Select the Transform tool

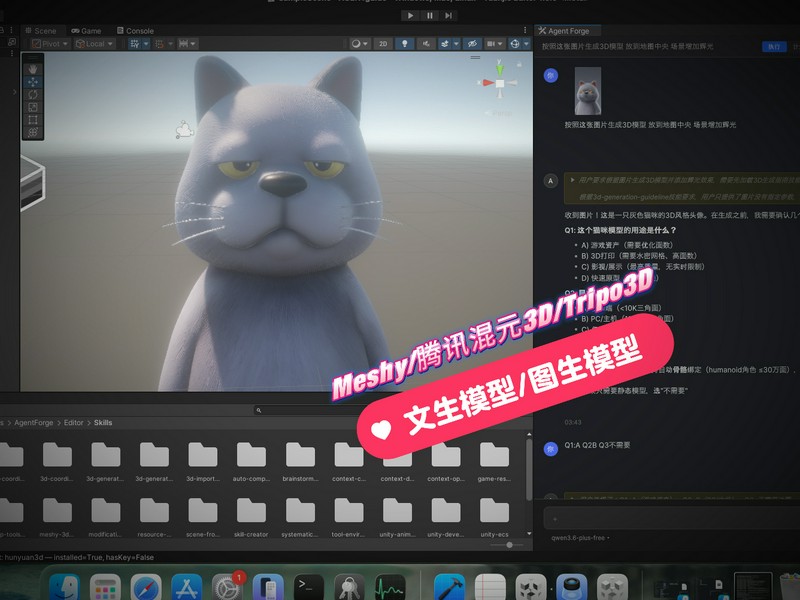[33, 133]
